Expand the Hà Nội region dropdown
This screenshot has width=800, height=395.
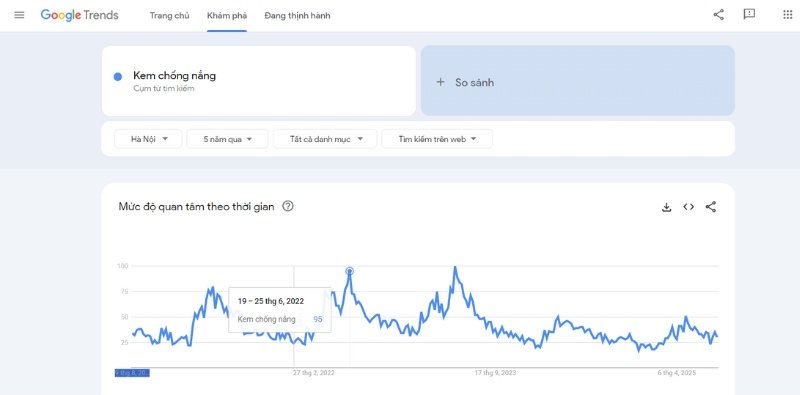click(148, 139)
